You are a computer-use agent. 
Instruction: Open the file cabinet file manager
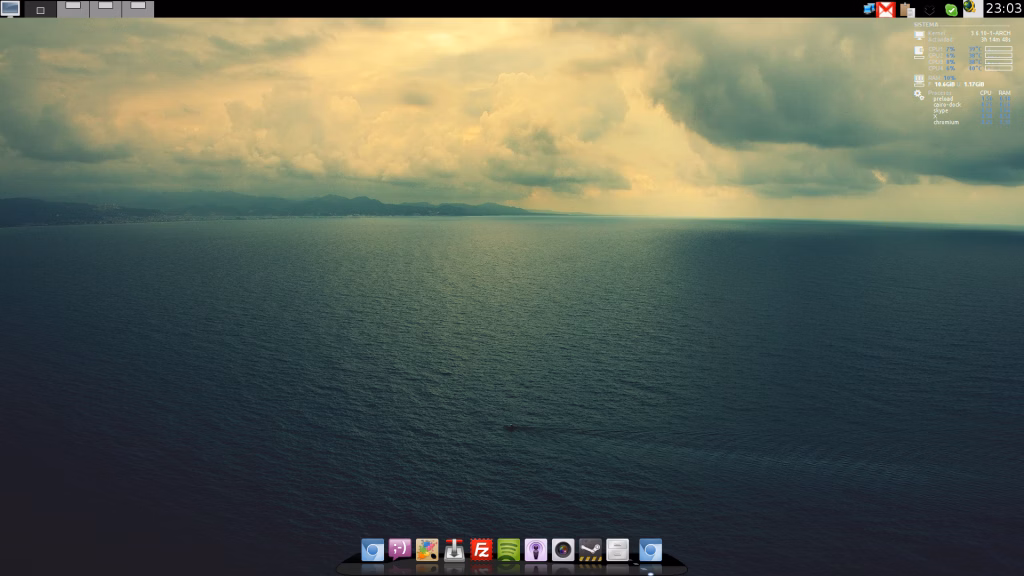(x=617, y=550)
